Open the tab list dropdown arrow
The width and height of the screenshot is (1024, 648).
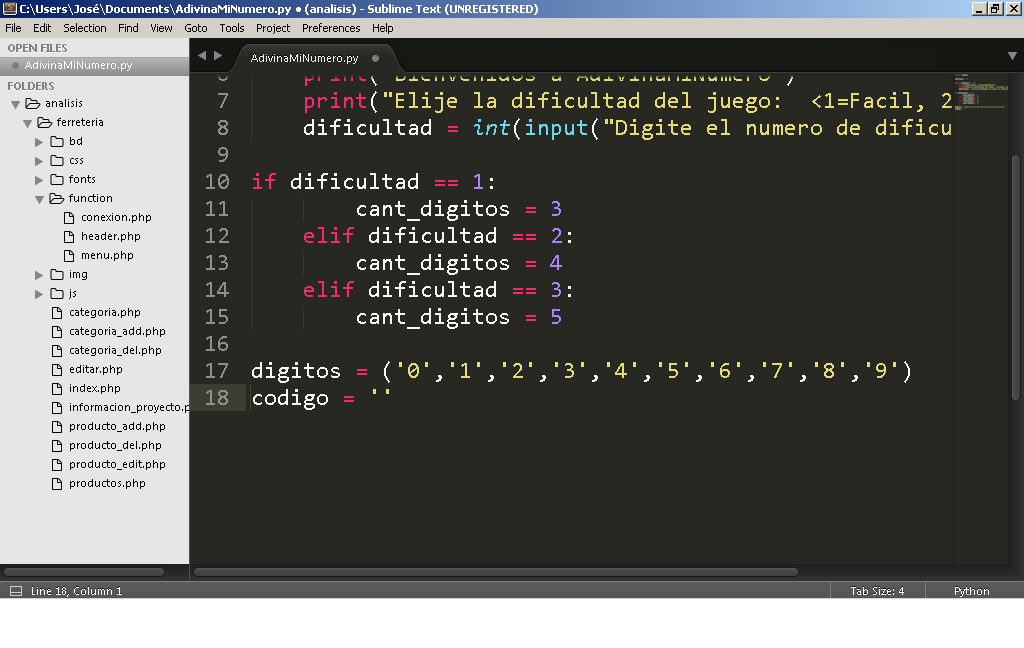click(x=1012, y=56)
